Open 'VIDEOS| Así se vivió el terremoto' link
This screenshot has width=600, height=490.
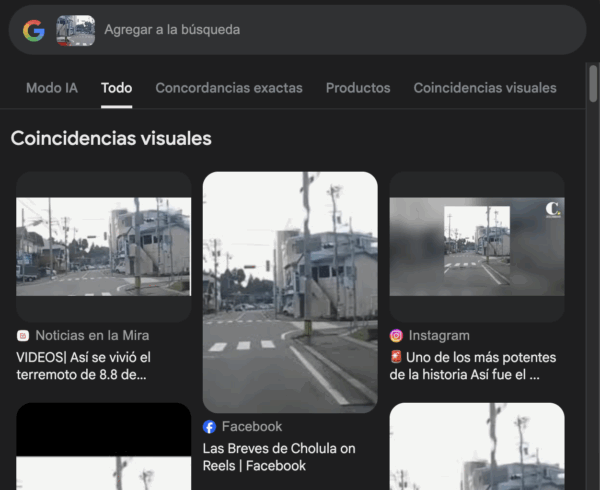point(83,366)
